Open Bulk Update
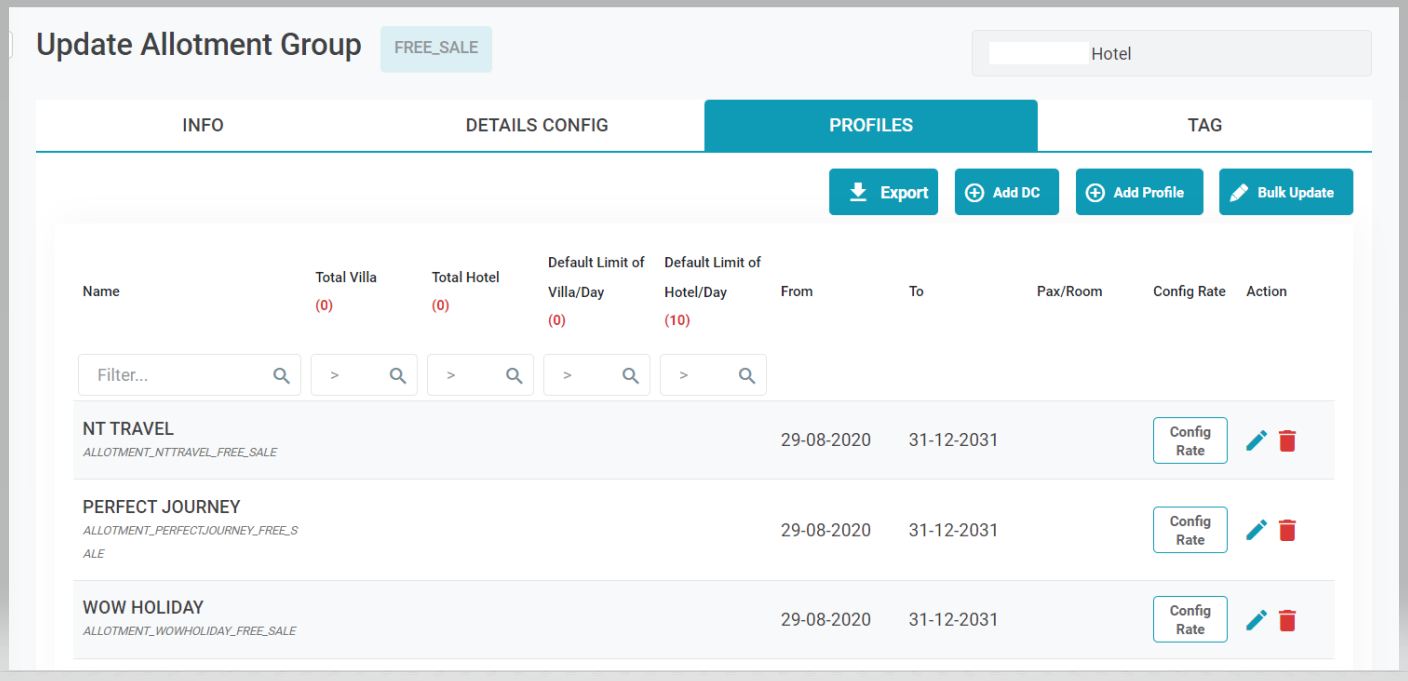This screenshot has width=1408, height=681. click(x=1285, y=192)
